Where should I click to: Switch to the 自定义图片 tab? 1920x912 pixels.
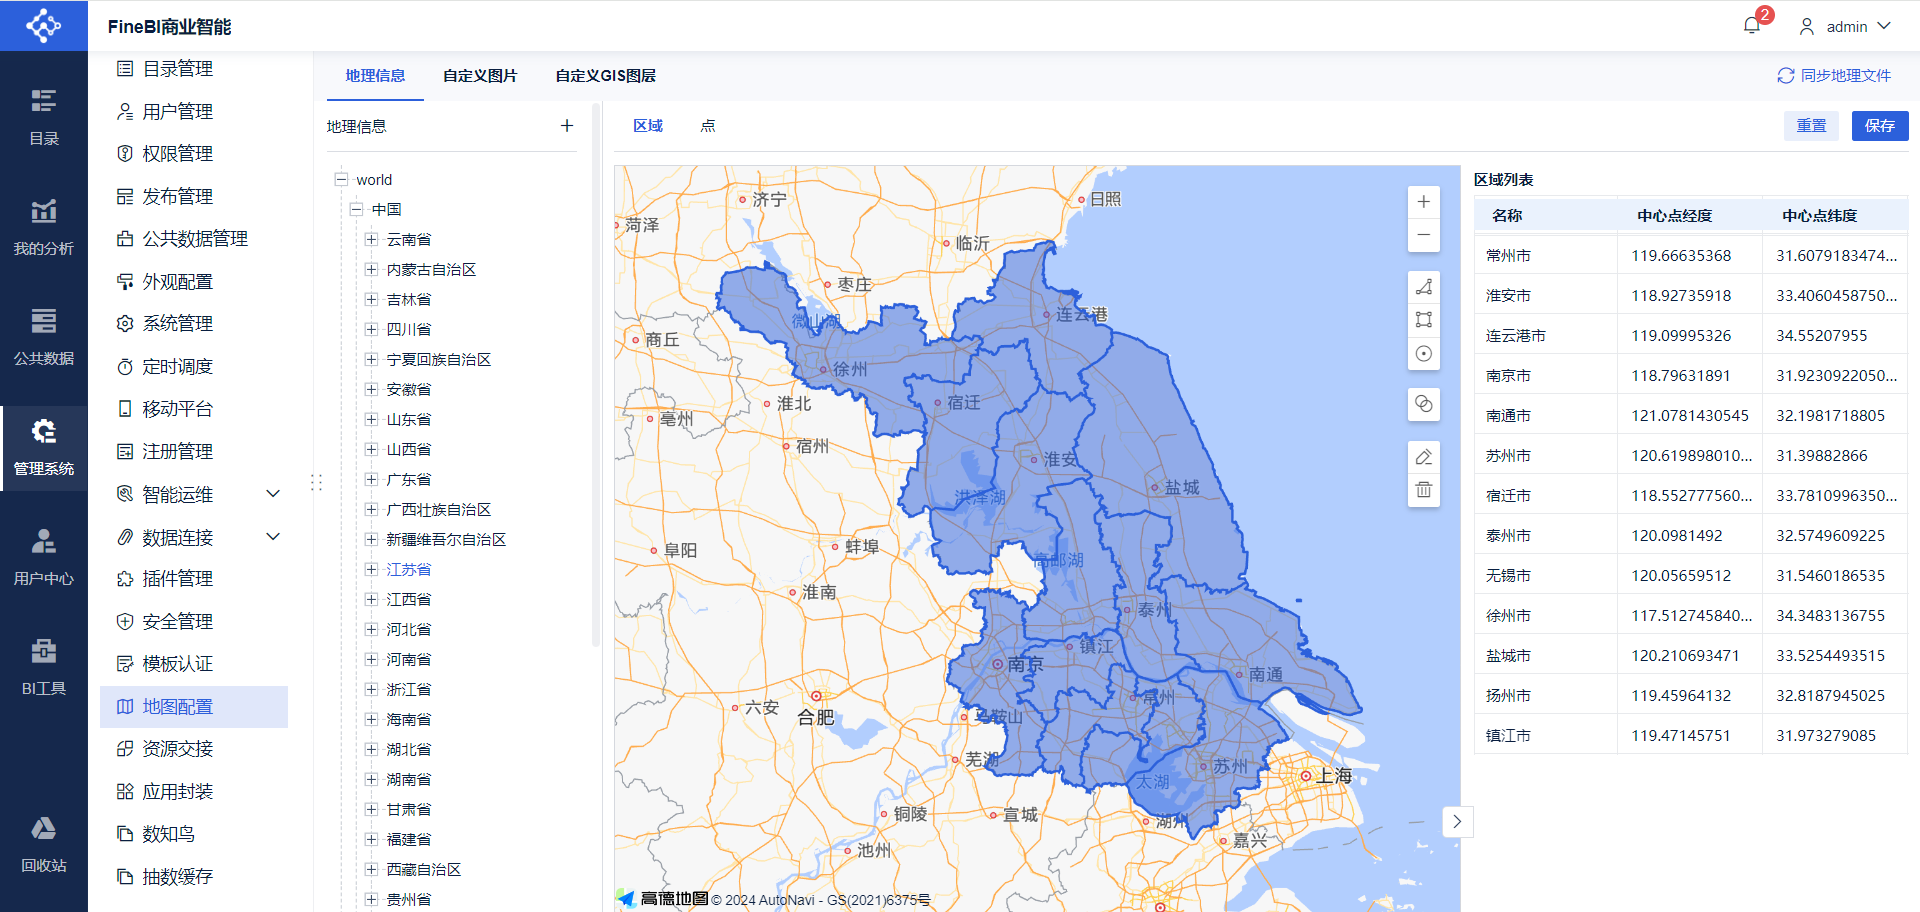click(x=480, y=76)
